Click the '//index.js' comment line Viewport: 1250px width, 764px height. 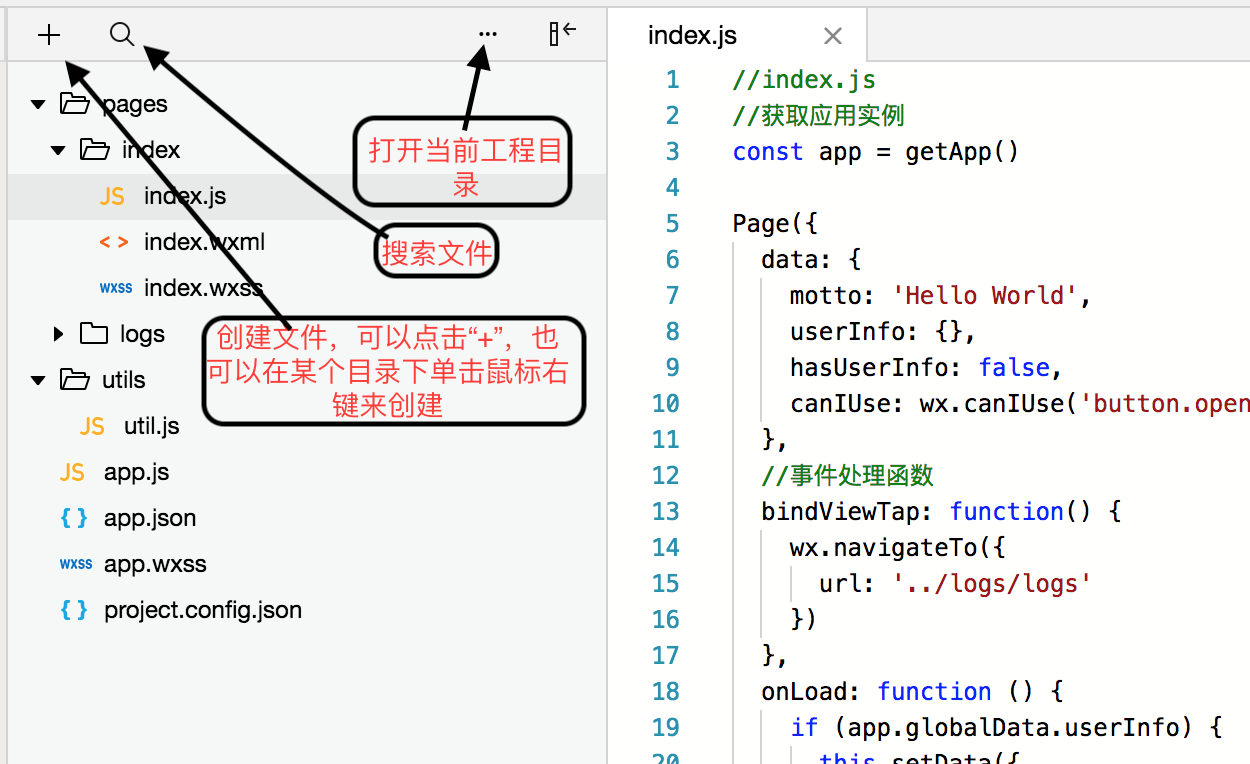tap(804, 79)
